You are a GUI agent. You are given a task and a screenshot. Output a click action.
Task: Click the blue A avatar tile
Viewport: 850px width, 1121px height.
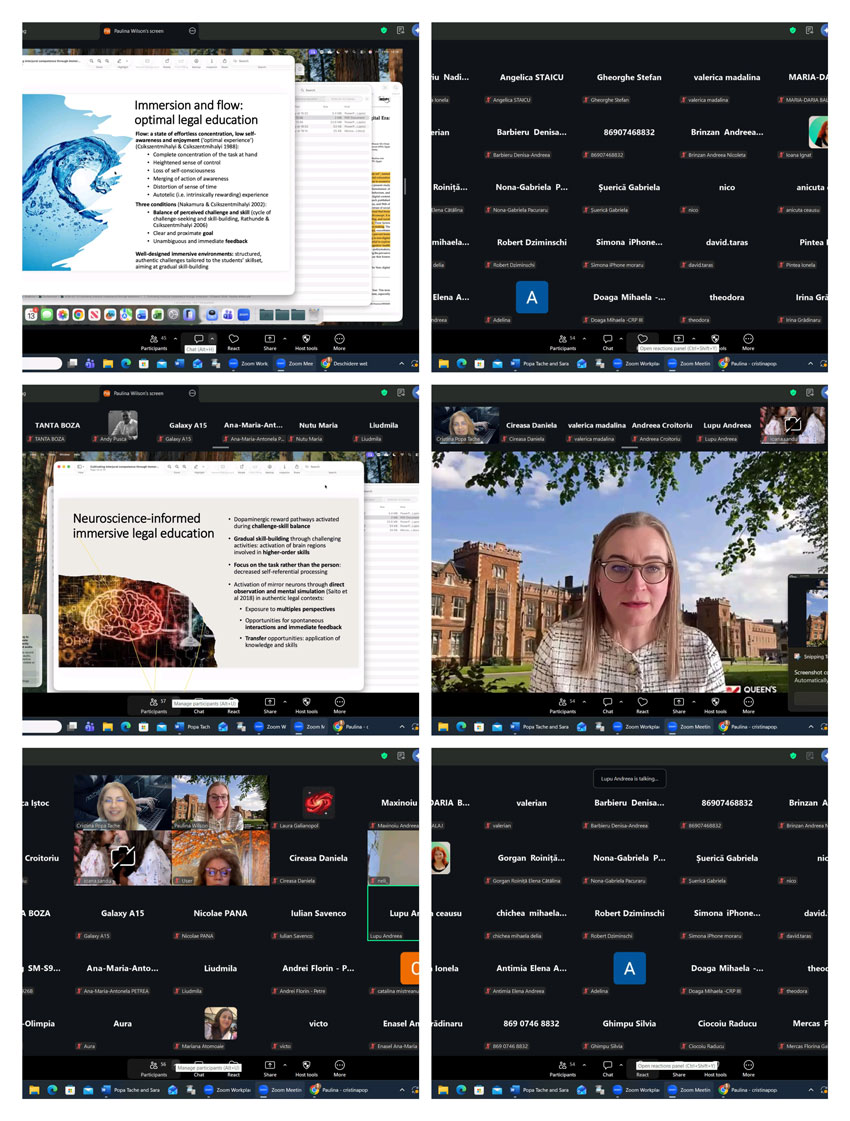tap(533, 297)
